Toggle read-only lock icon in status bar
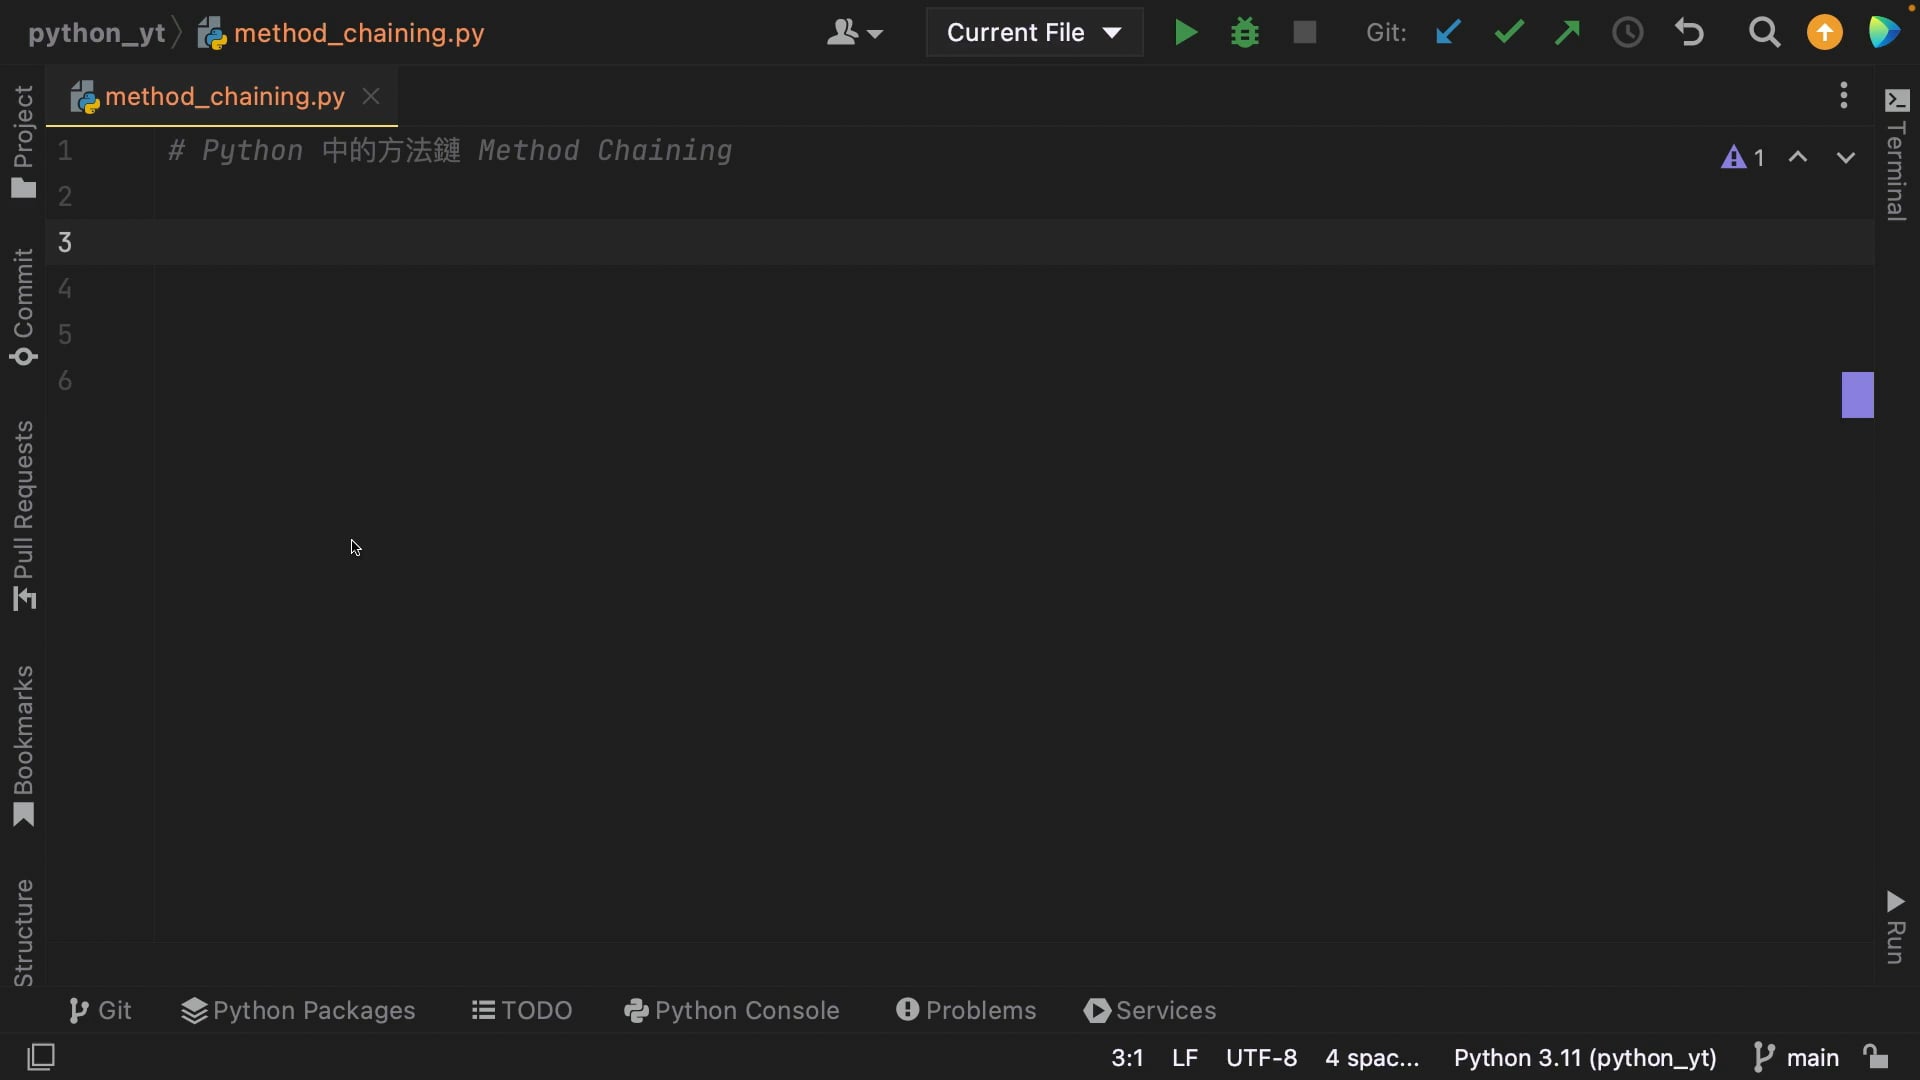Viewport: 1920px width, 1080px height. 1875,1057
